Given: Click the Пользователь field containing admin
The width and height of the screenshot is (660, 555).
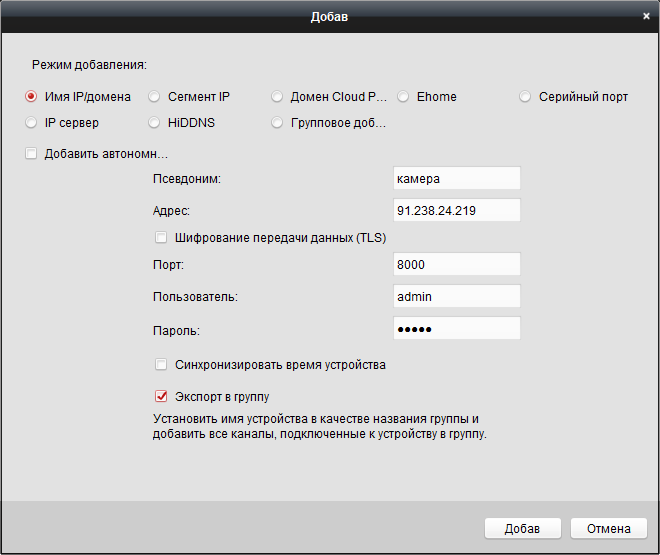Looking at the screenshot, I should [x=457, y=296].
